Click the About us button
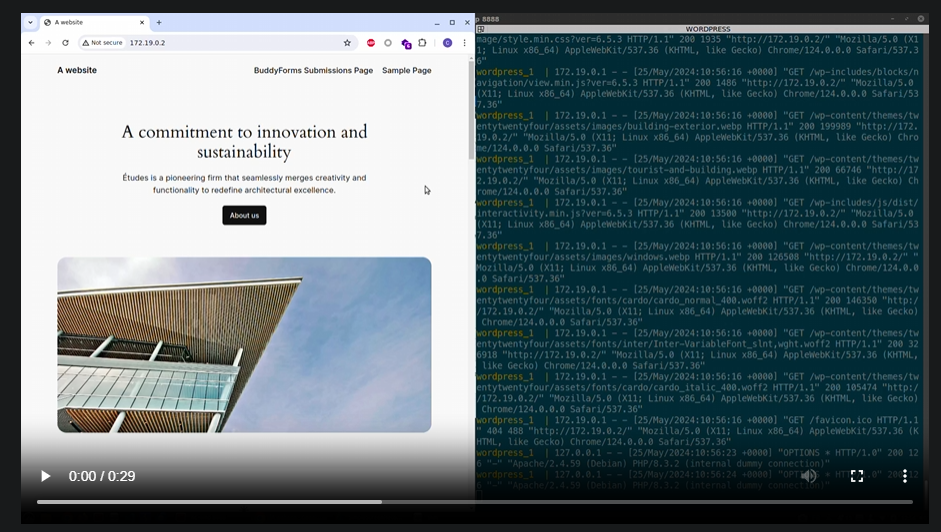Viewport: 941px width, 532px height. coord(244,215)
